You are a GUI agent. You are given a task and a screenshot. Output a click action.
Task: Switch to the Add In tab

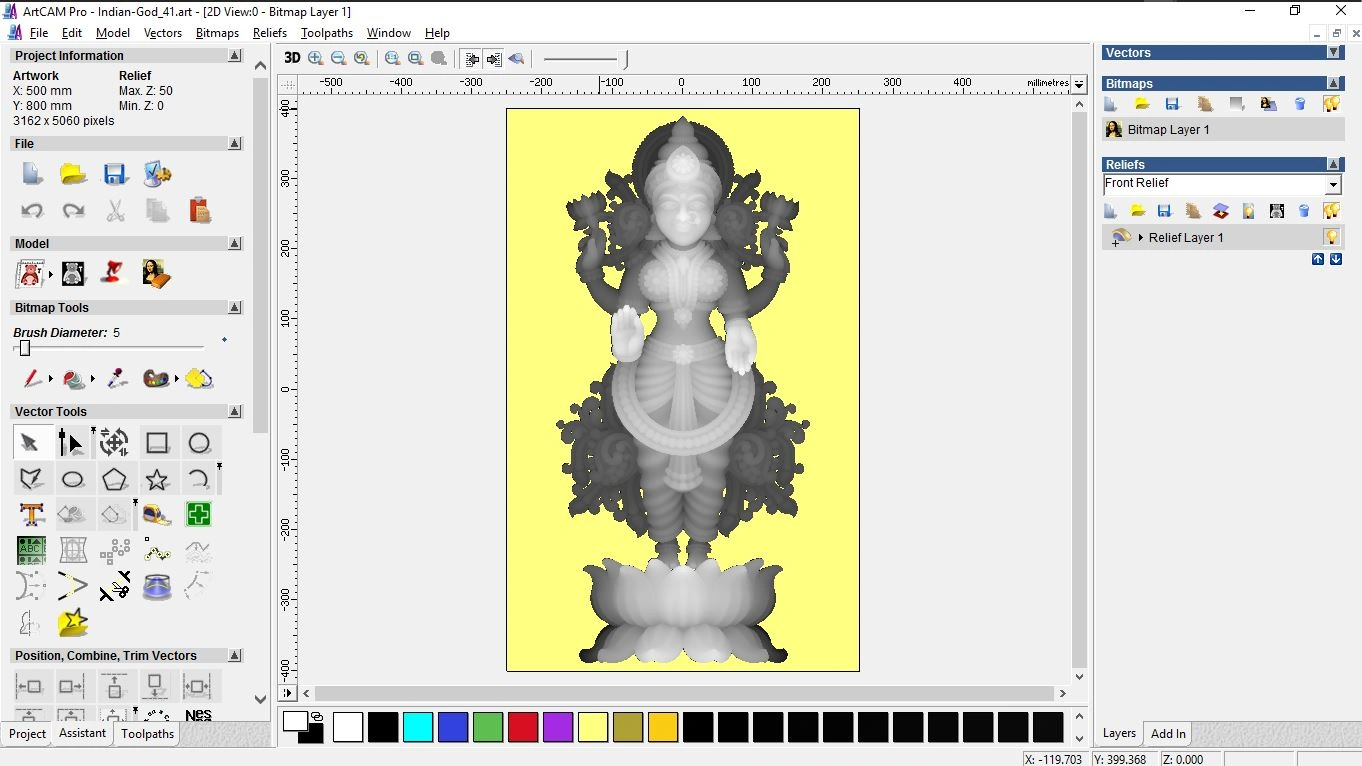pos(1168,733)
